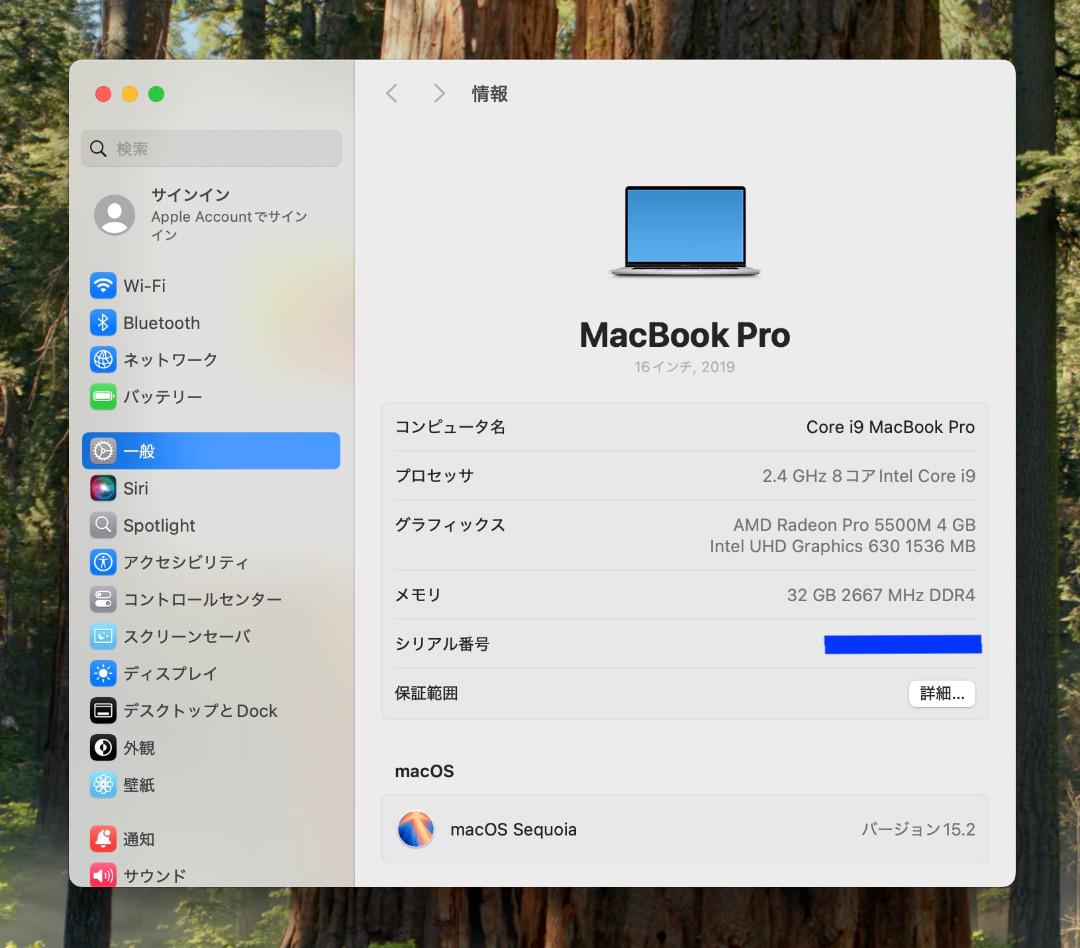
Task: Click the バージョン15.2 version text
Action: pyautogui.click(x=918, y=829)
